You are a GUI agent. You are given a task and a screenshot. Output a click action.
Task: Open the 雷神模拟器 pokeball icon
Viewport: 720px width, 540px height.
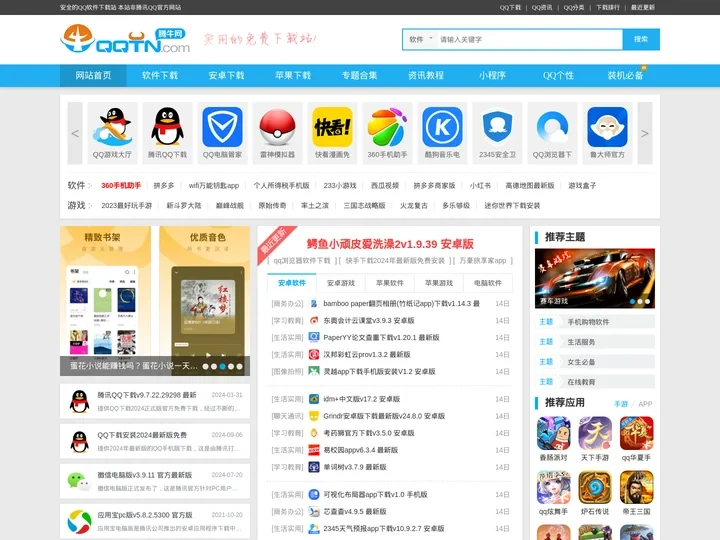[x=277, y=127]
